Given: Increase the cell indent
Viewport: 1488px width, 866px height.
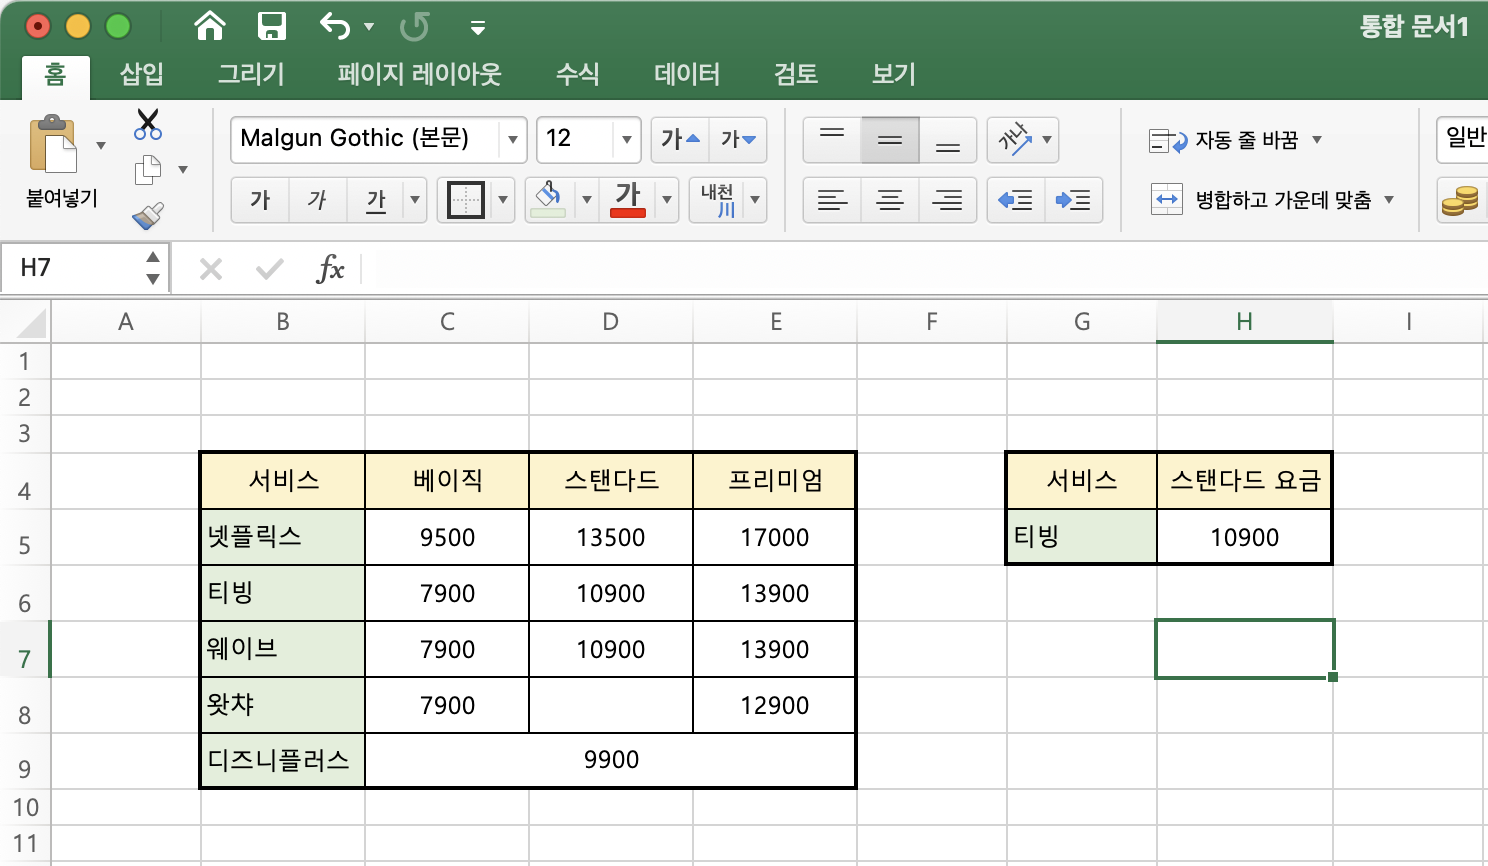Looking at the screenshot, I should coord(1074,200).
